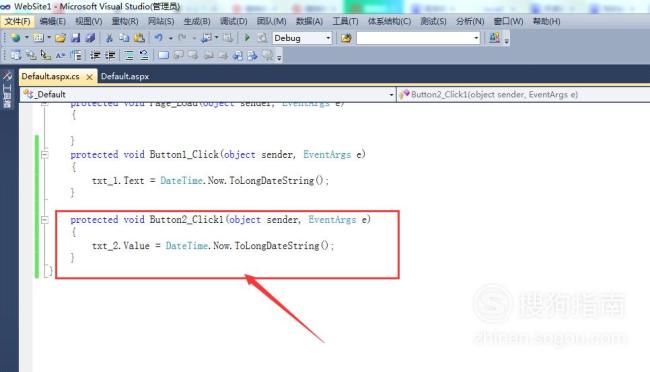Open the dropdown arrow beside Add New Item
Screen dimensions: 650x372
49,38
